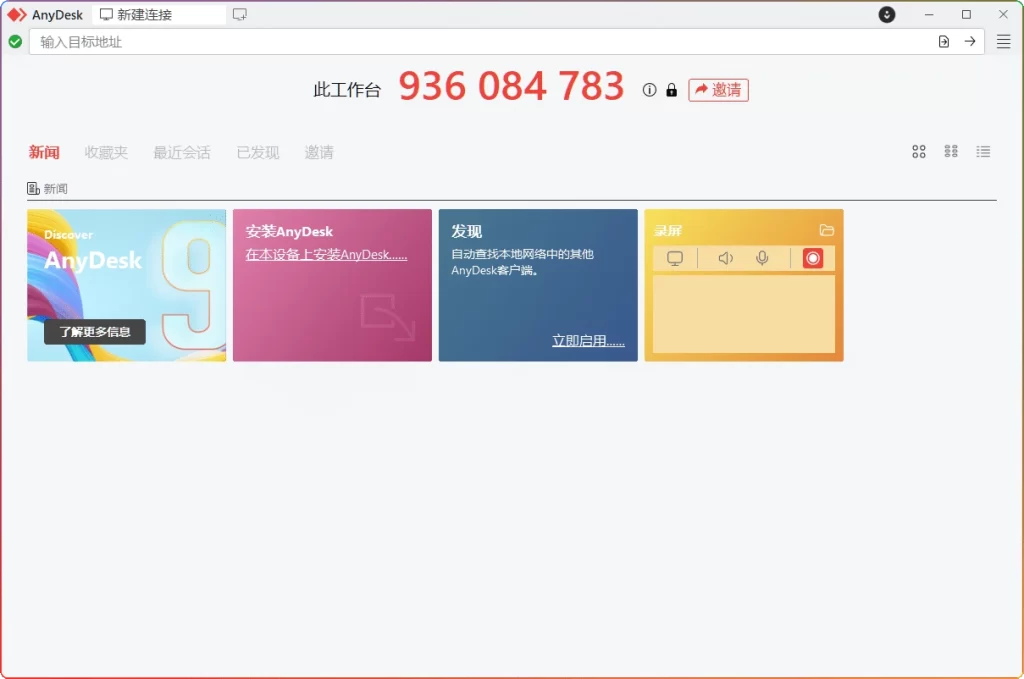
Task: Click the green connection status icon
Action: (x=14, y=41)
